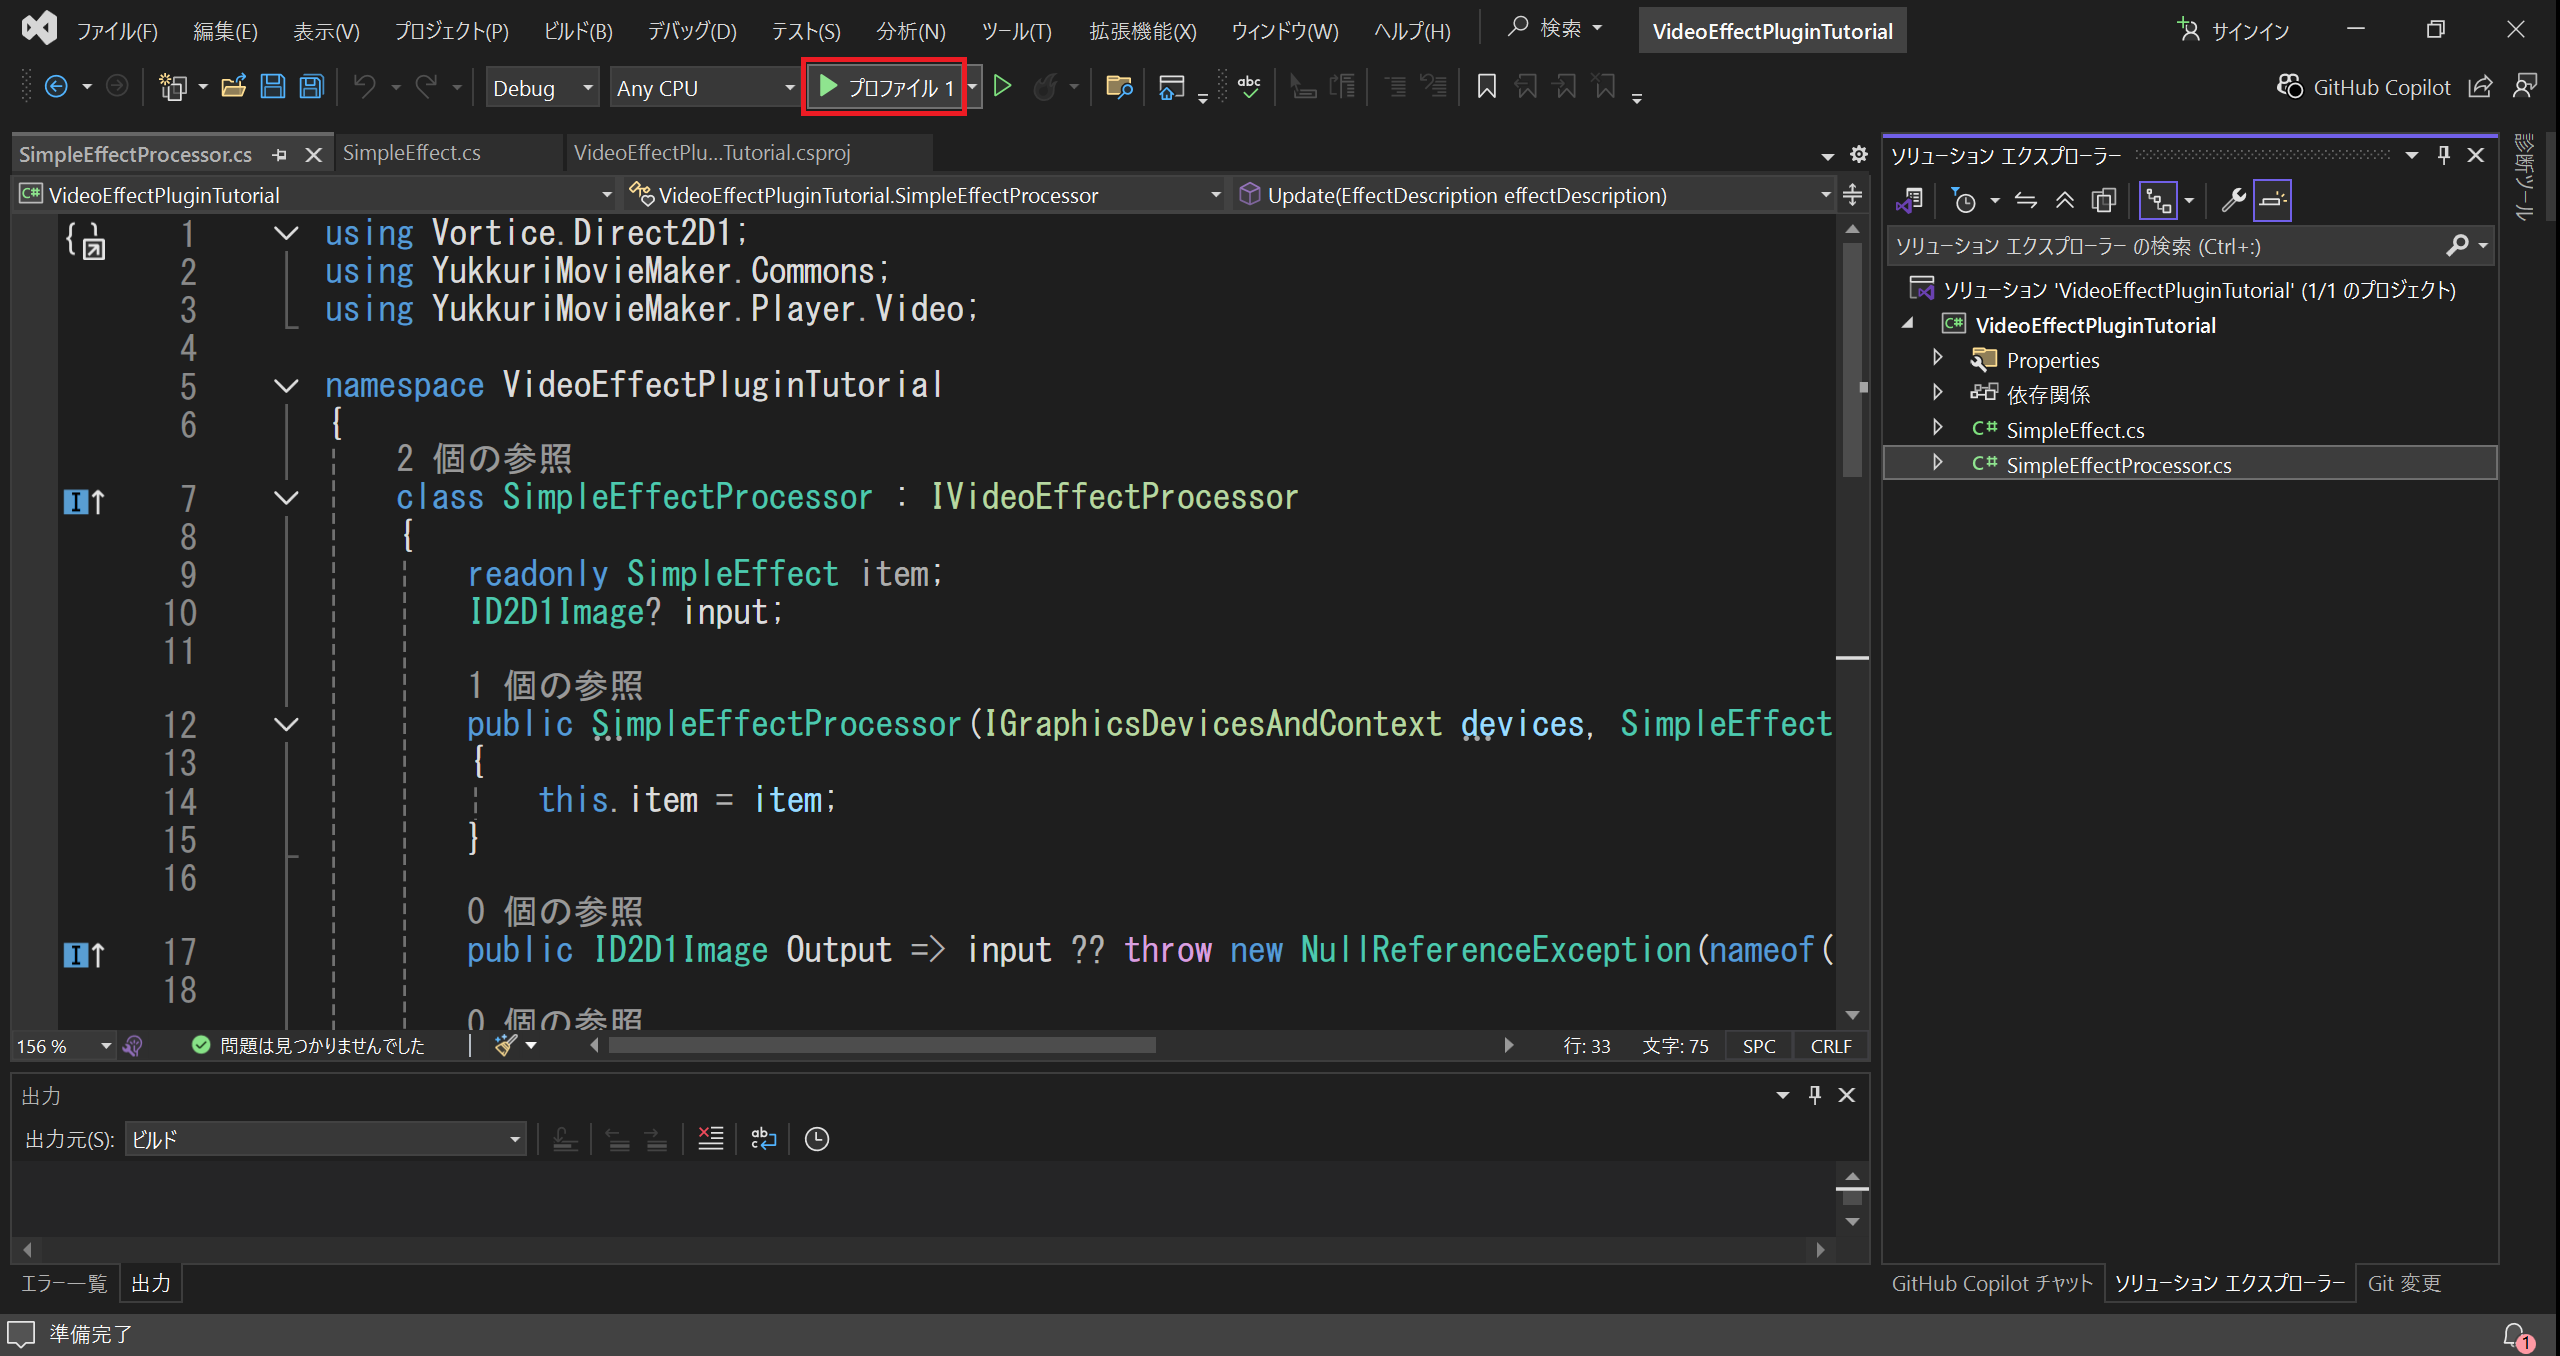Expand the SimpleEffect.cs tree node
2560x1356 pixels.
(1937, 429)
